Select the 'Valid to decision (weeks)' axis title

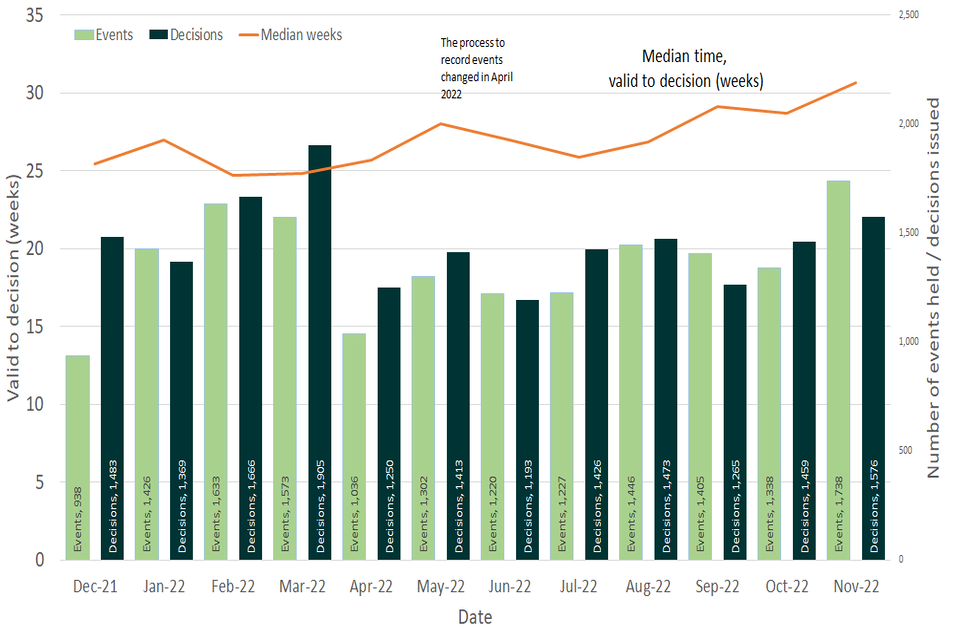(13, 288)
